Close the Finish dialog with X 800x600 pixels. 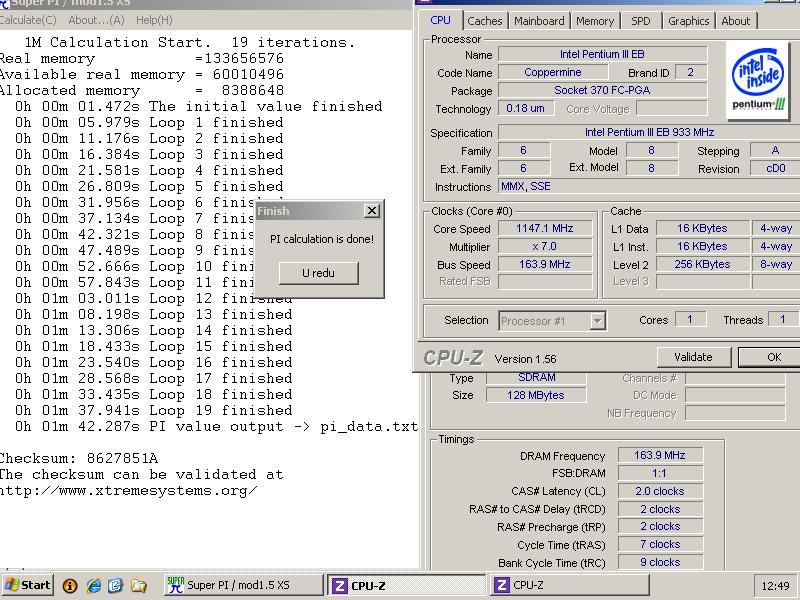point(372,210)
